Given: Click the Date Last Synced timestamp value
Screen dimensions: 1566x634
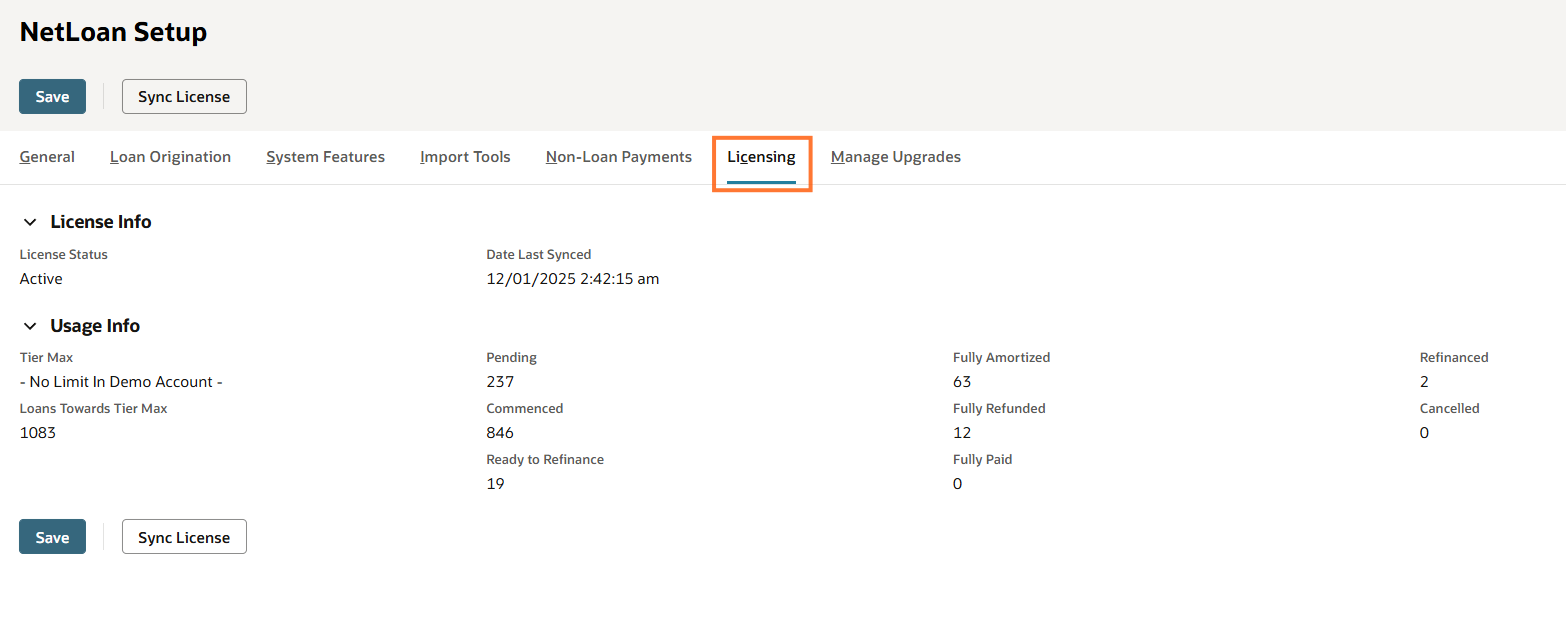Looking at the screenshot, I should pos(572,279).
